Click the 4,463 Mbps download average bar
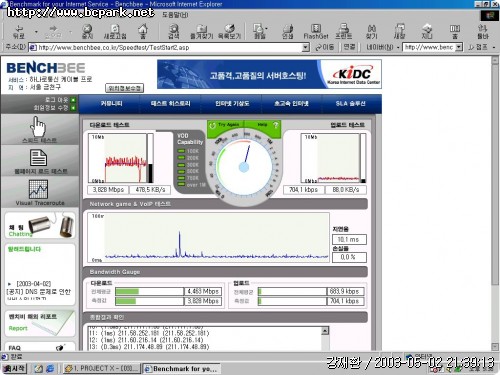Screen dimensions: 500x375 (x=149, y=292)
